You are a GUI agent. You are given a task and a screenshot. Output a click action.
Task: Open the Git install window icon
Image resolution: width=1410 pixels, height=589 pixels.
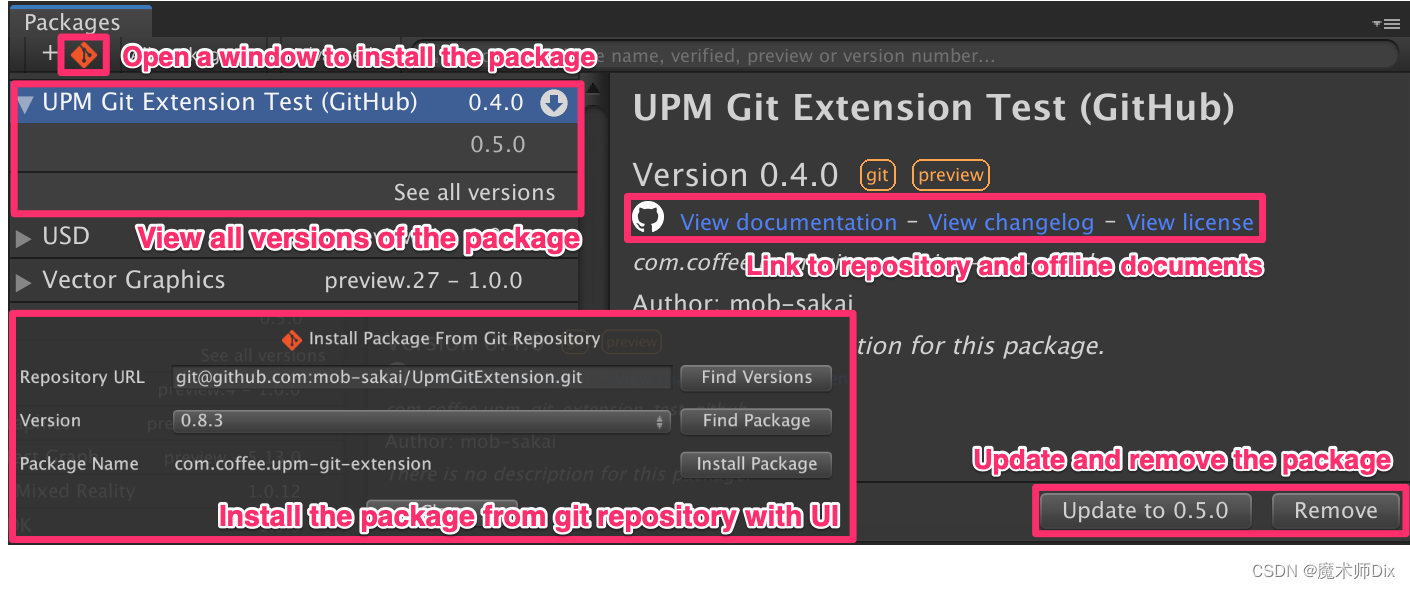tap(84, 56)
